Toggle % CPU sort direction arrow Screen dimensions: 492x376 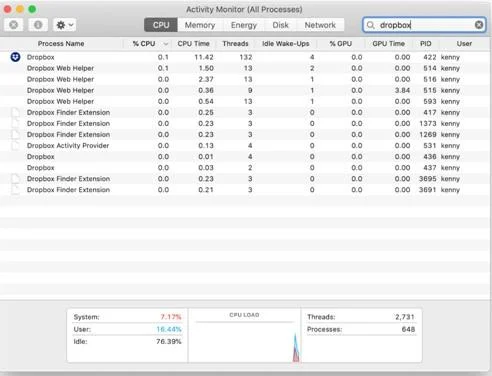coord(166,44)
